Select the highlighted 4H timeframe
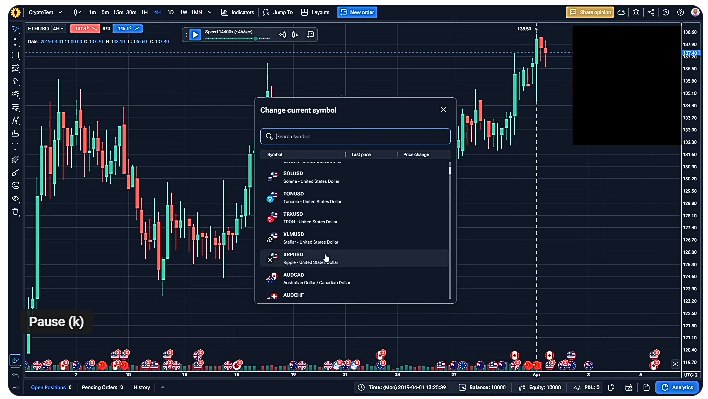708x399 pixels. pos(158,12)
